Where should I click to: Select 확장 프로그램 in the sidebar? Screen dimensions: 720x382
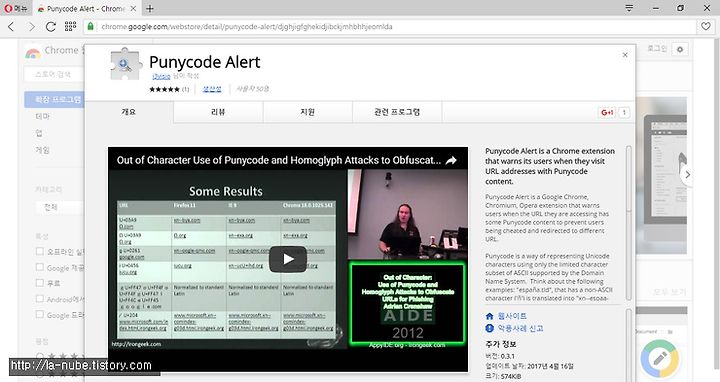click(54, 100)
